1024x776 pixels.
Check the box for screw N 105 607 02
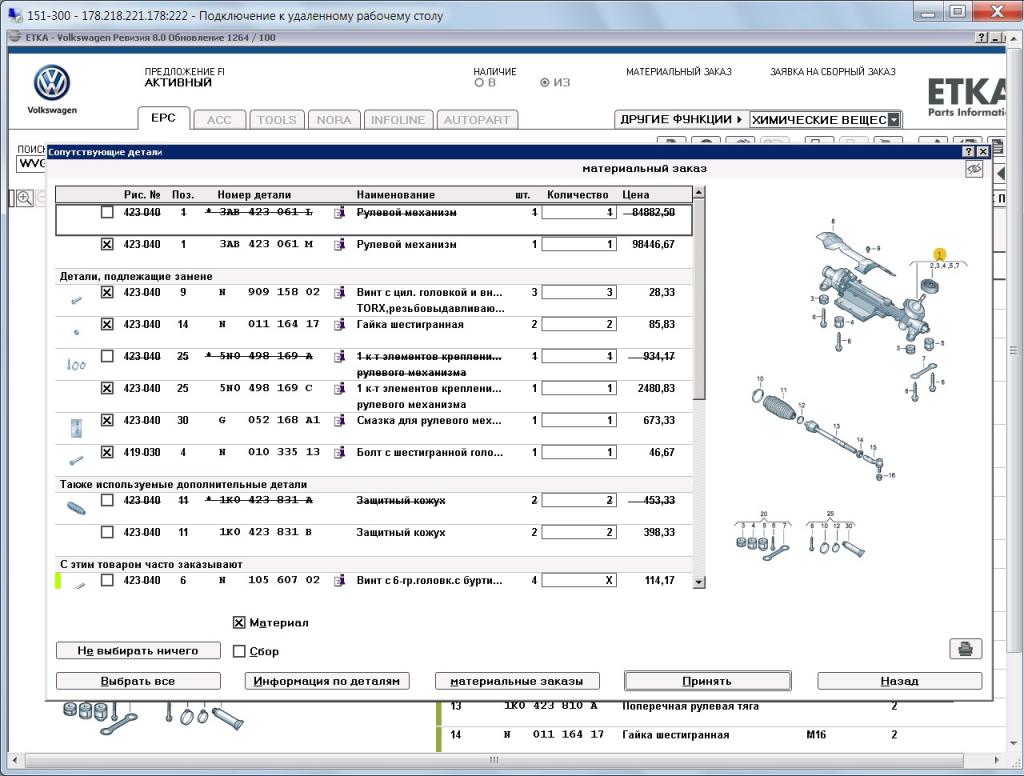107,580
